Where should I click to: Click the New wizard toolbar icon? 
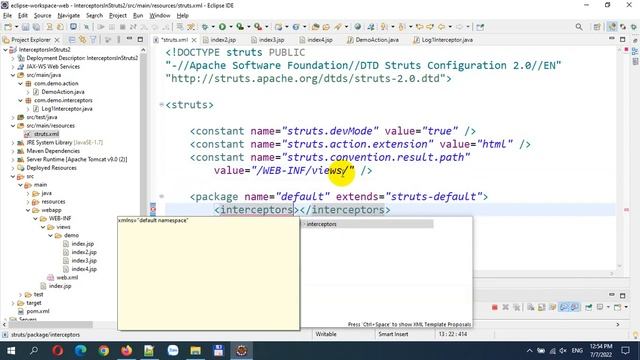coord(8,27)
